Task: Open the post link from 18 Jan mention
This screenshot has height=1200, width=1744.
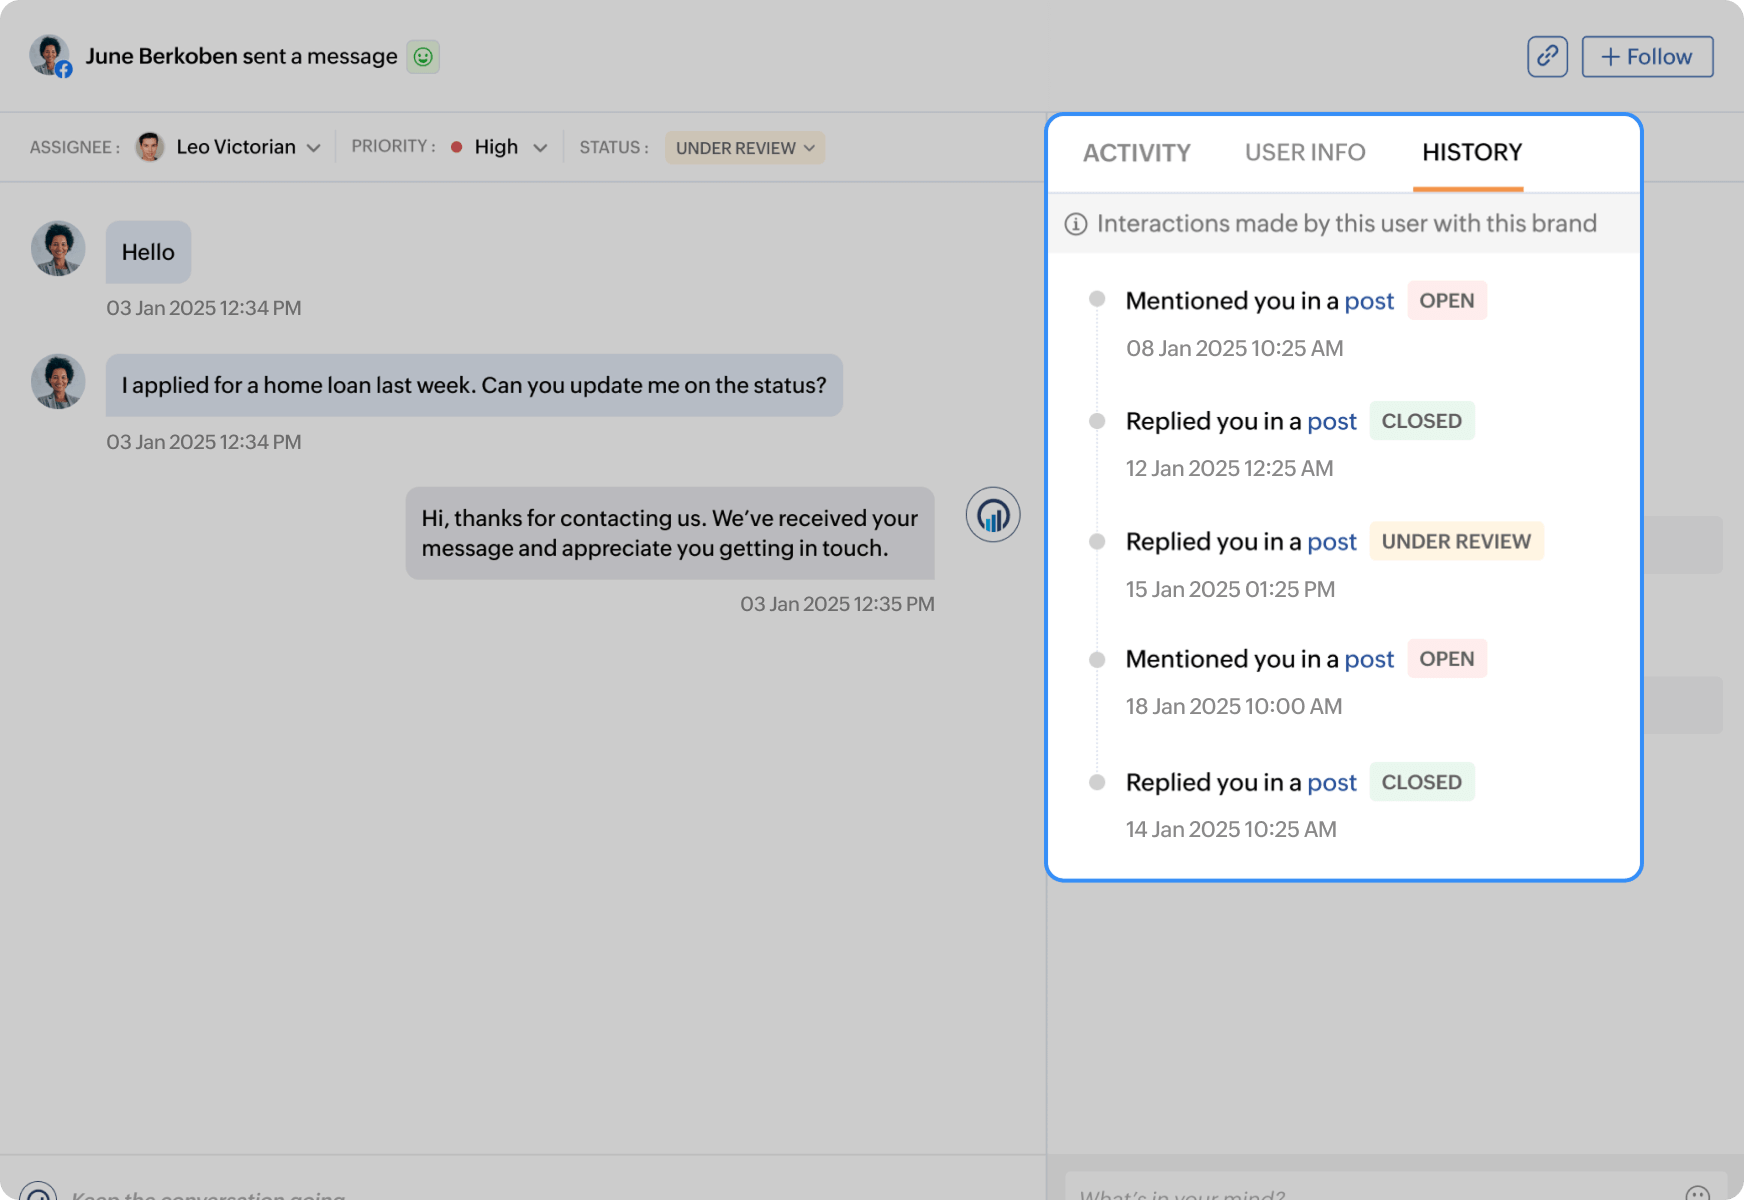Action: point(1370,659)
